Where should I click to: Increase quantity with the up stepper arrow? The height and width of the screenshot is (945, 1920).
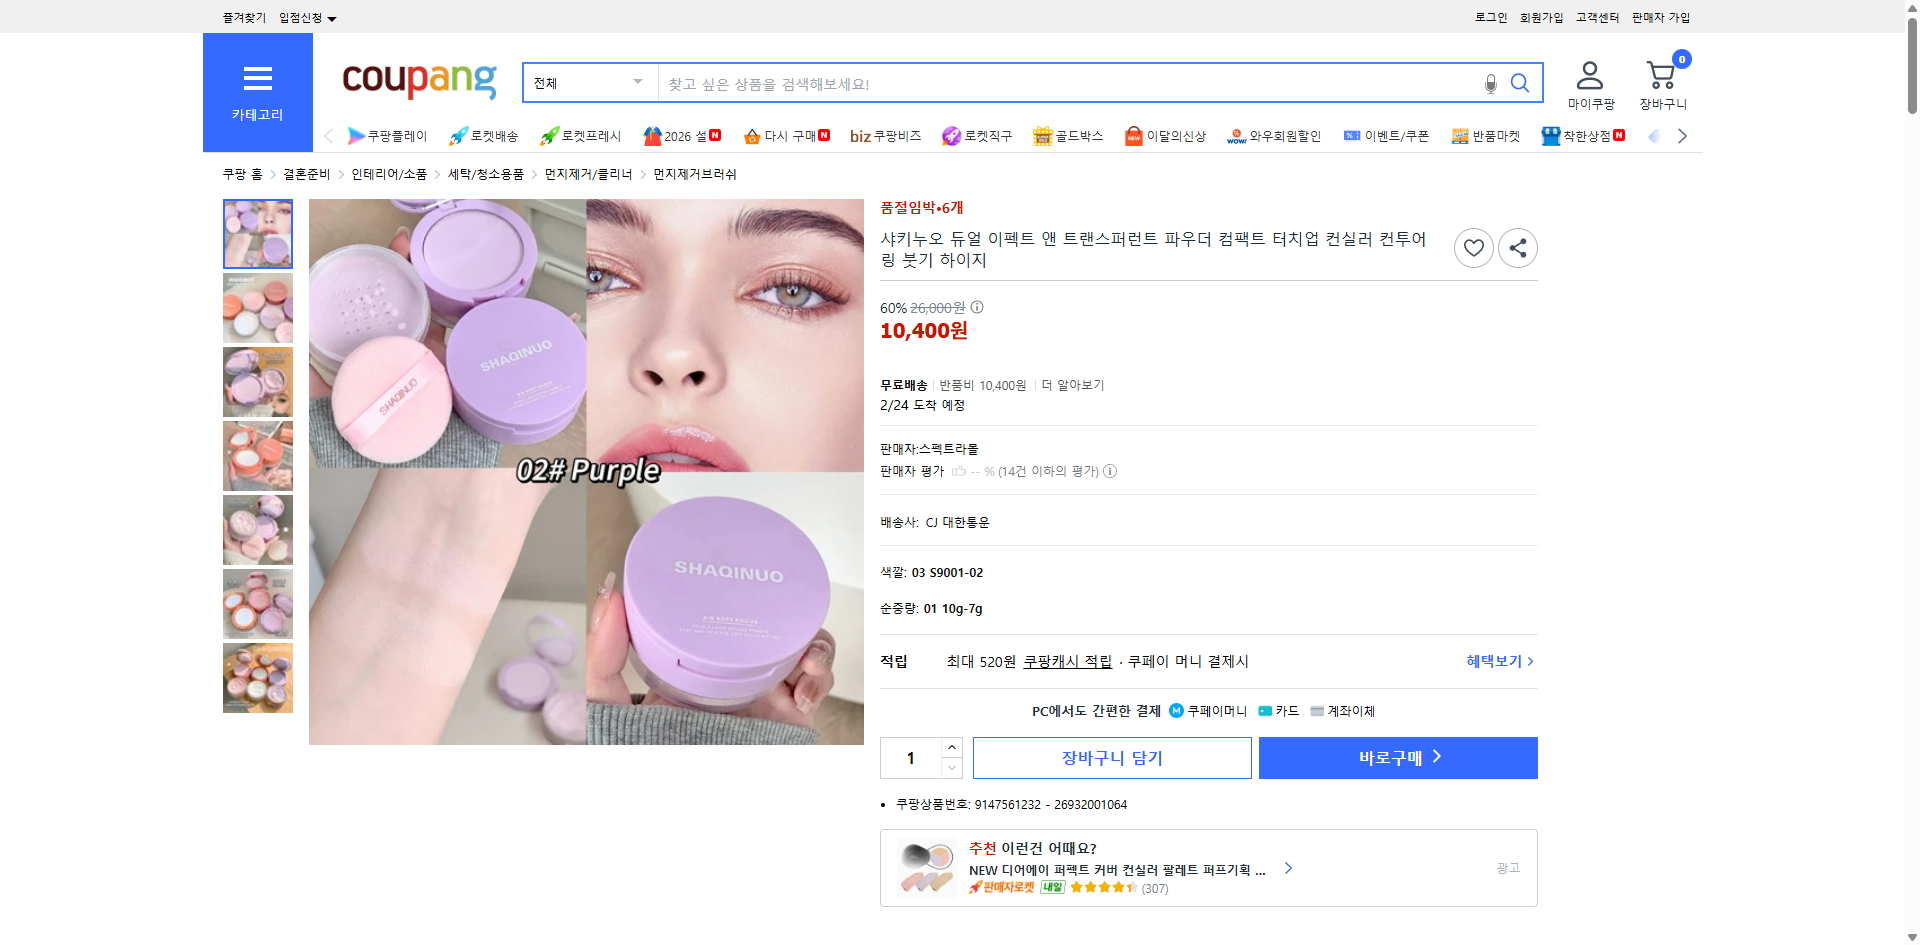point(951,747)
